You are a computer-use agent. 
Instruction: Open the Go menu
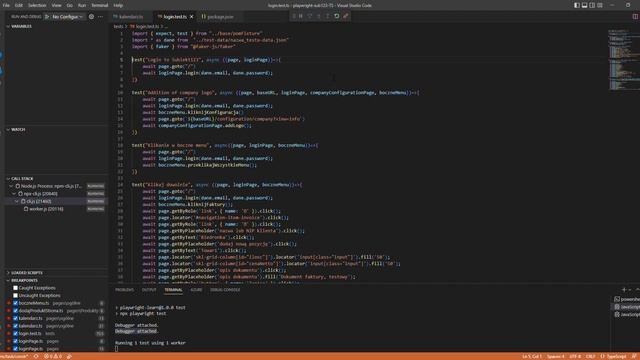(69, 5)
